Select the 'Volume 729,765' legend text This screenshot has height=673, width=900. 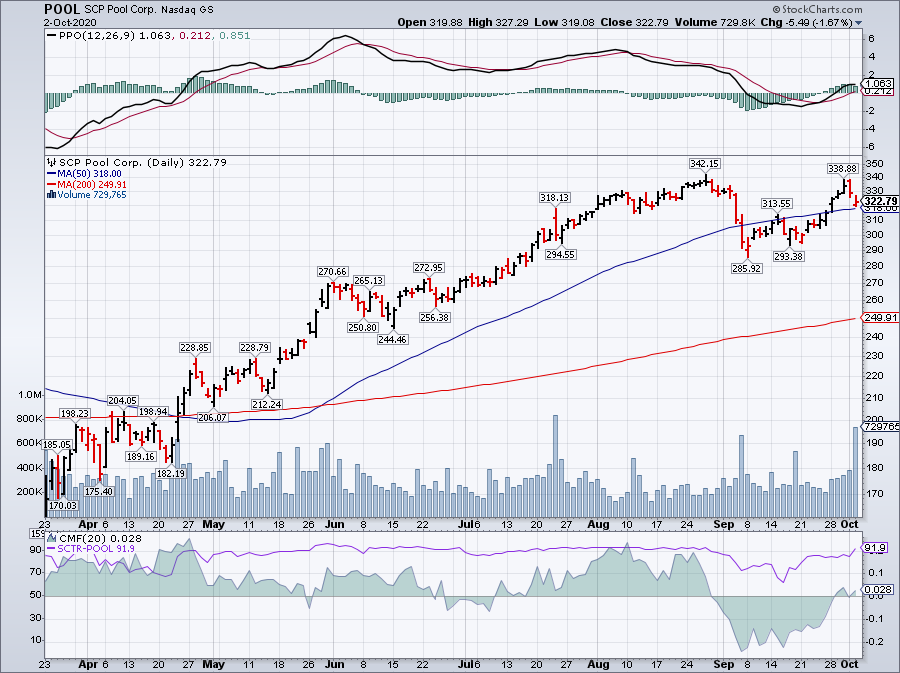click(x=92, y=195)
